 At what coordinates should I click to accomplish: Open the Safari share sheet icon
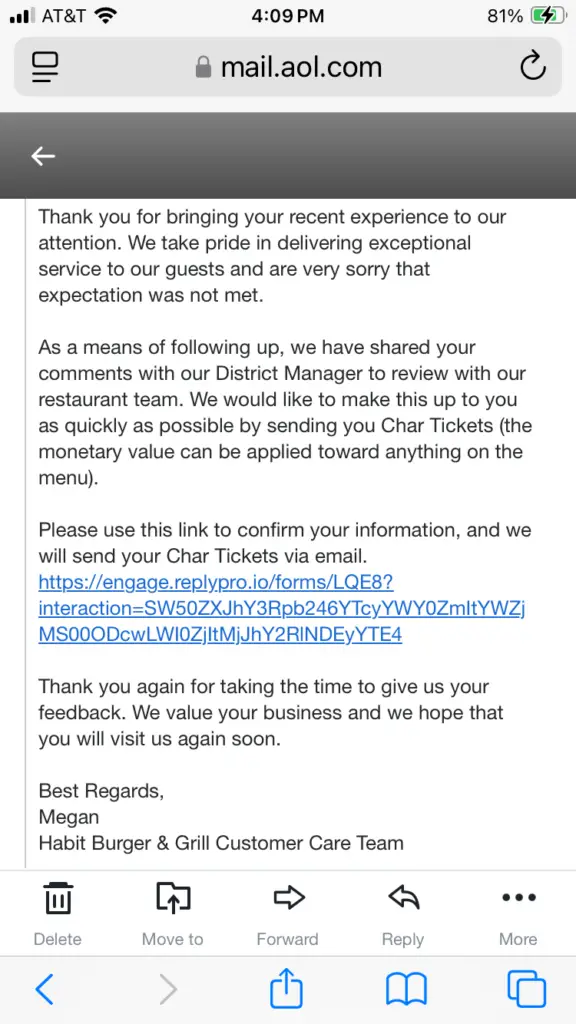click(287, 987)
